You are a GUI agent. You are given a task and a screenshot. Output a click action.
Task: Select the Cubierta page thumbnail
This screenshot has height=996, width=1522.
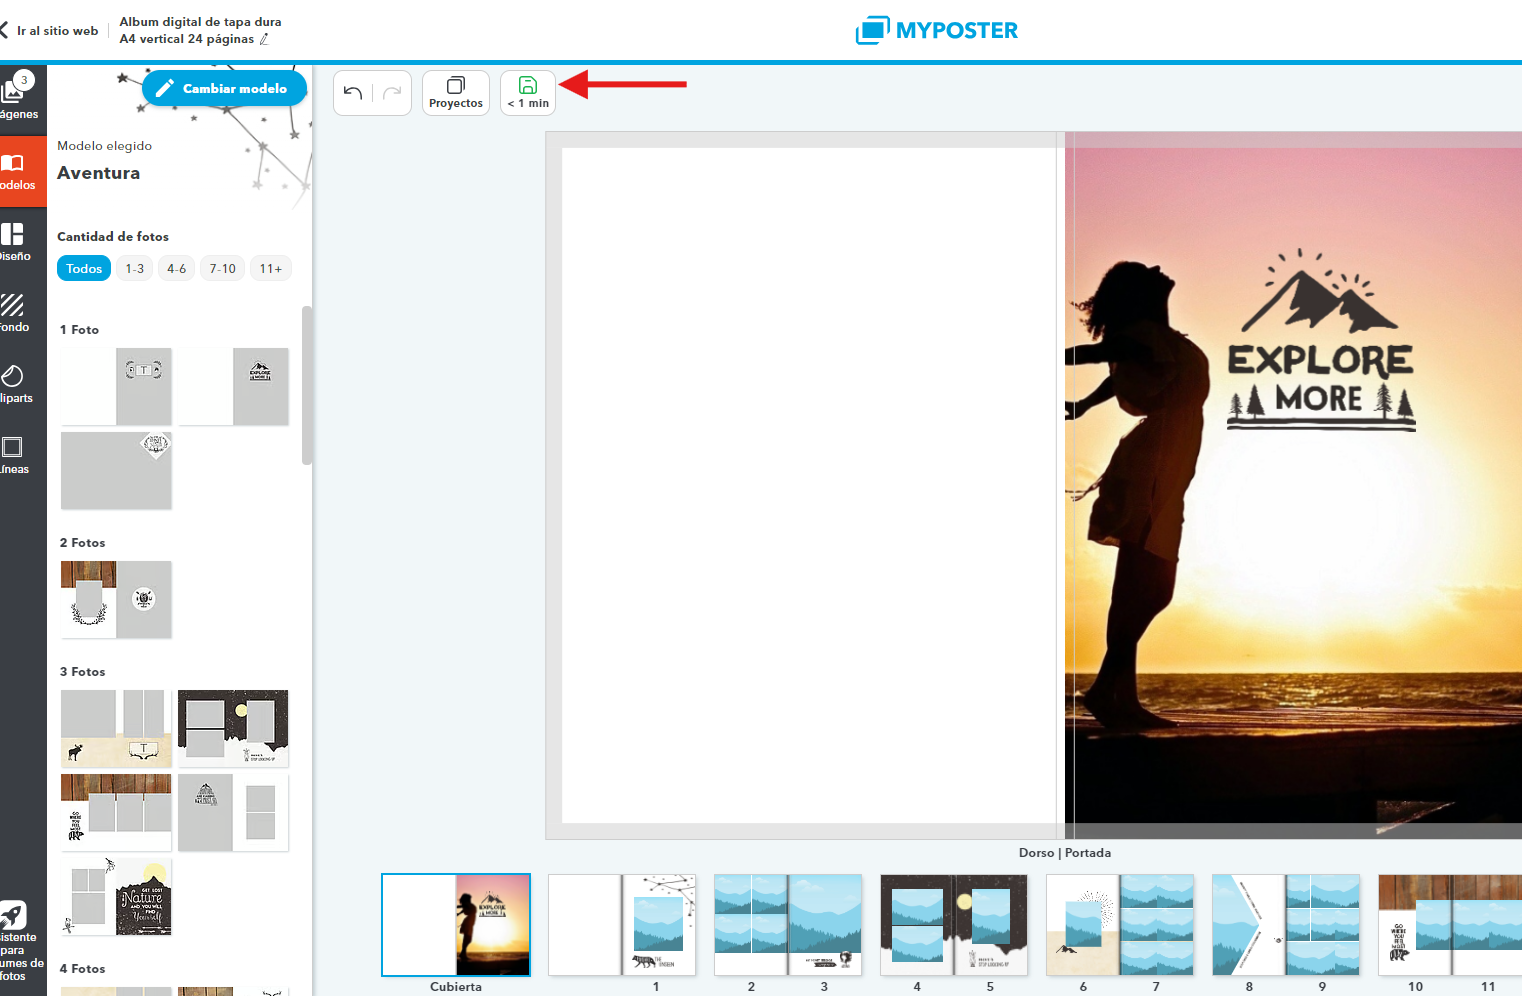(x=456, y=925)
